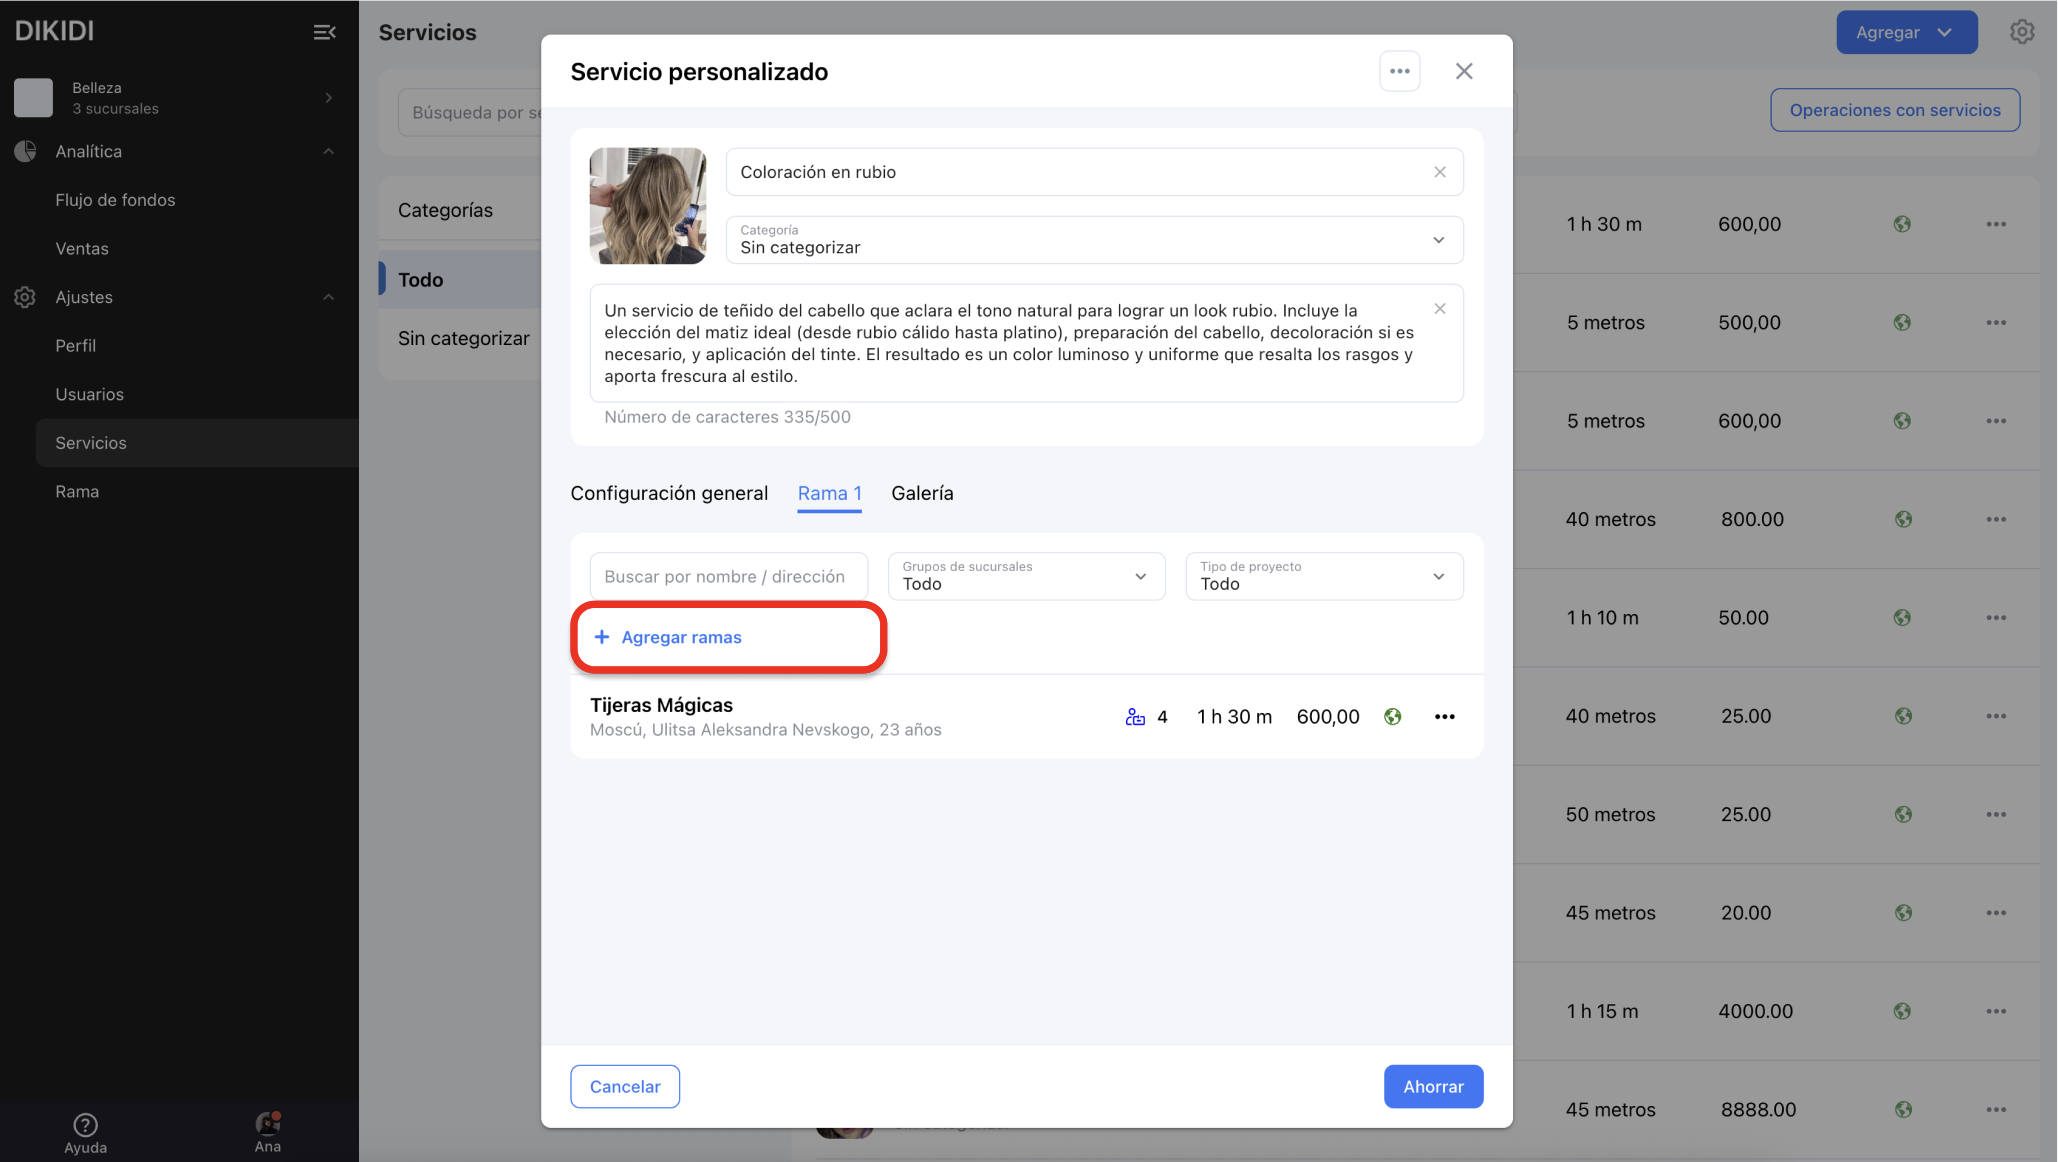2058x1162 pixels.
Task: Open three-dot menu for Tijeras Mágicas branch
Action: pos(1444,716)
